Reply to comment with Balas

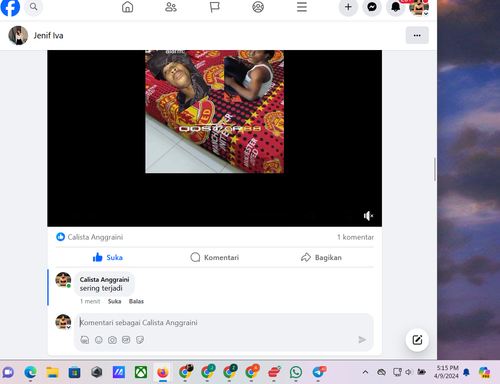tap(136, 301)
